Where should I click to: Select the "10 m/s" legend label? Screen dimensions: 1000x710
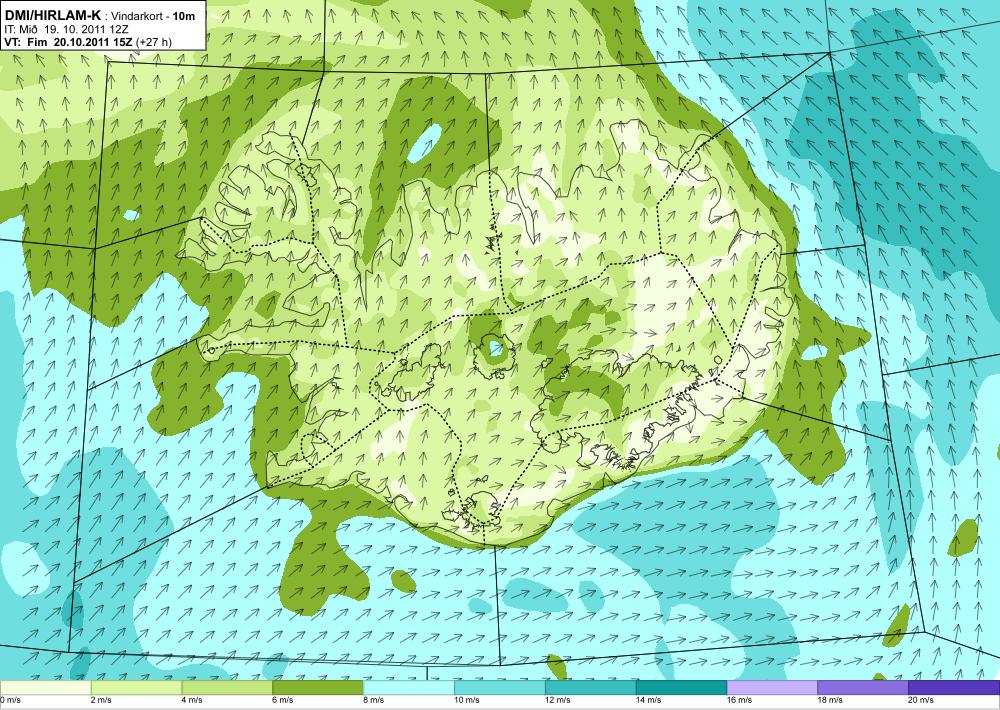[x=467, y=700]
